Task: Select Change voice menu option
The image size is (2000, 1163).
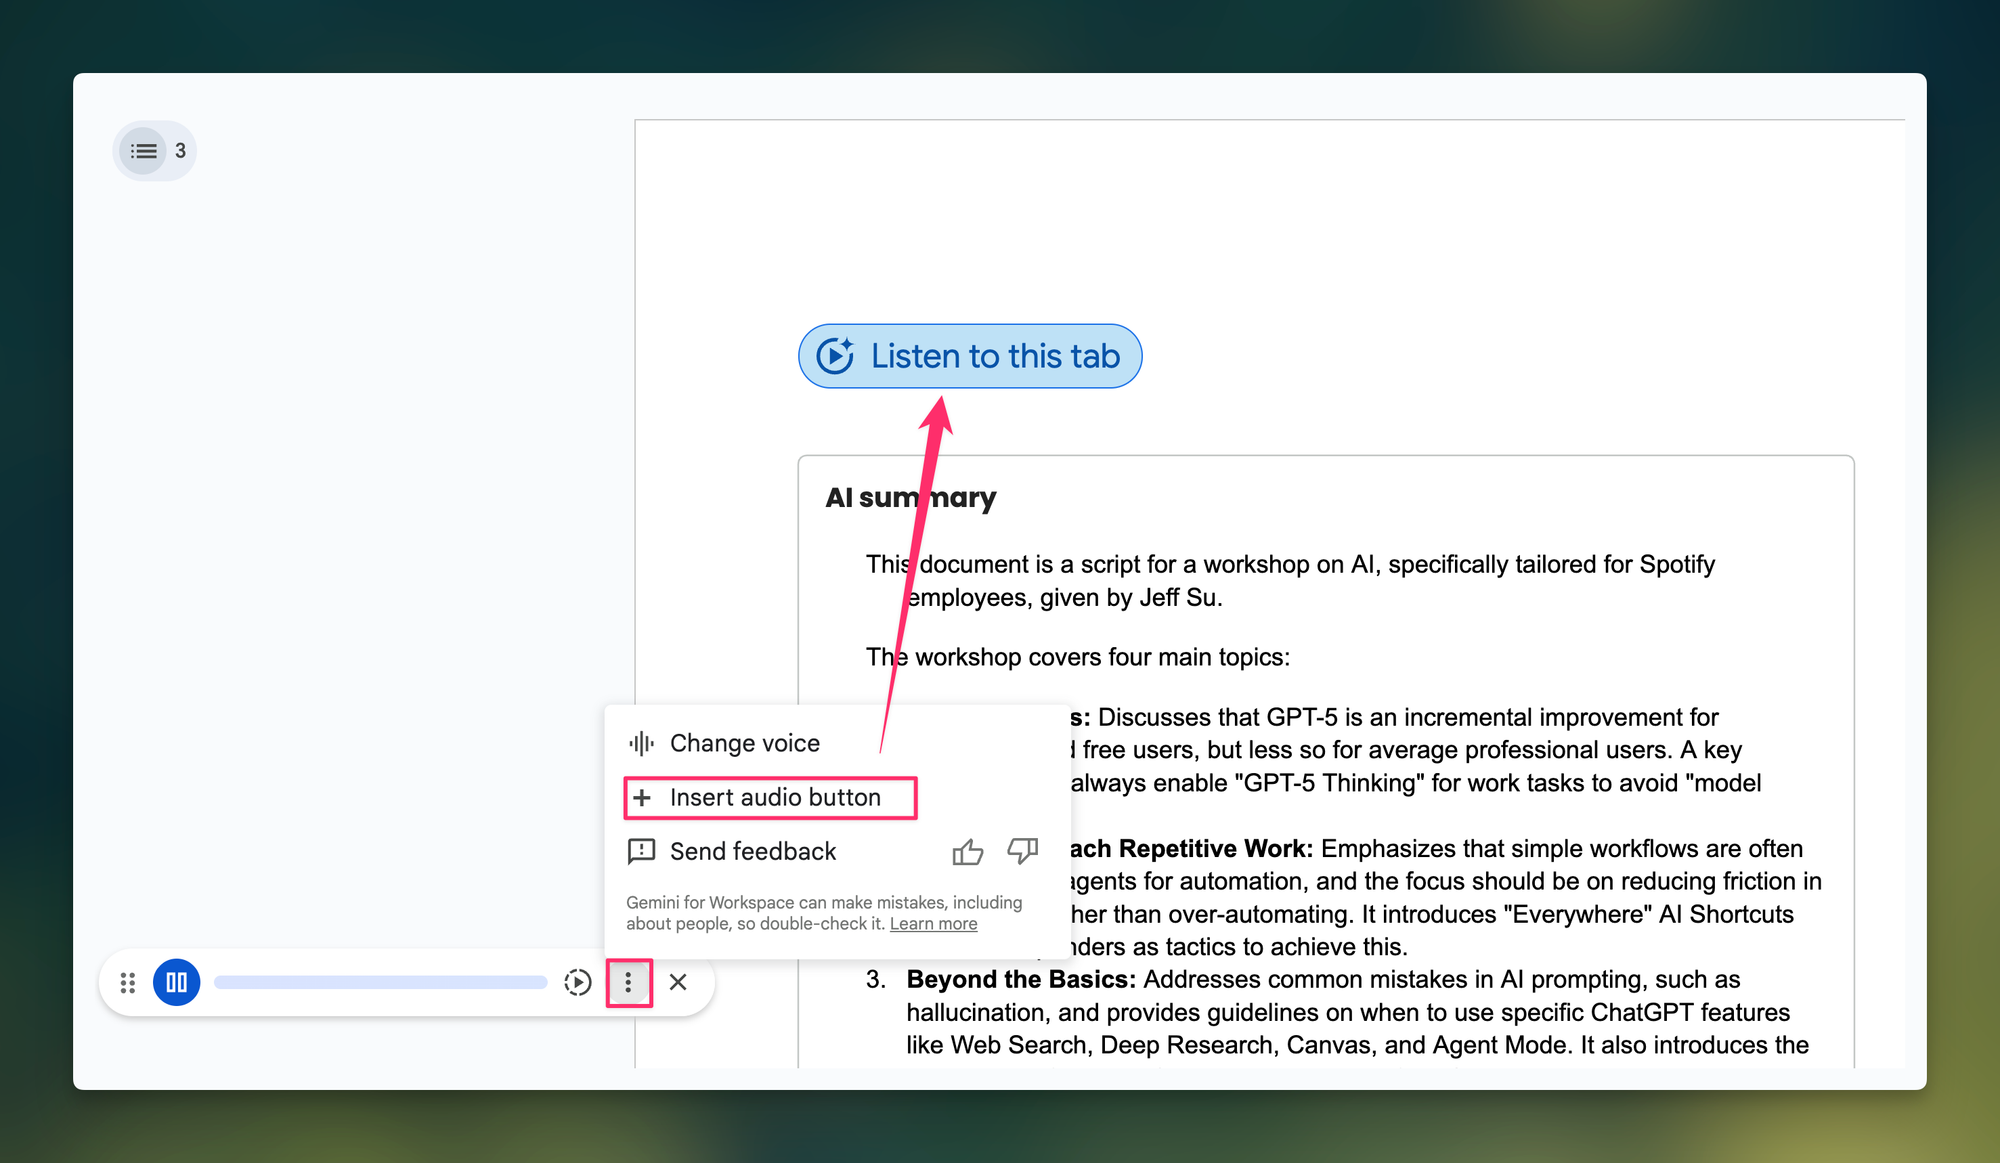Action: tap(744, 743)
